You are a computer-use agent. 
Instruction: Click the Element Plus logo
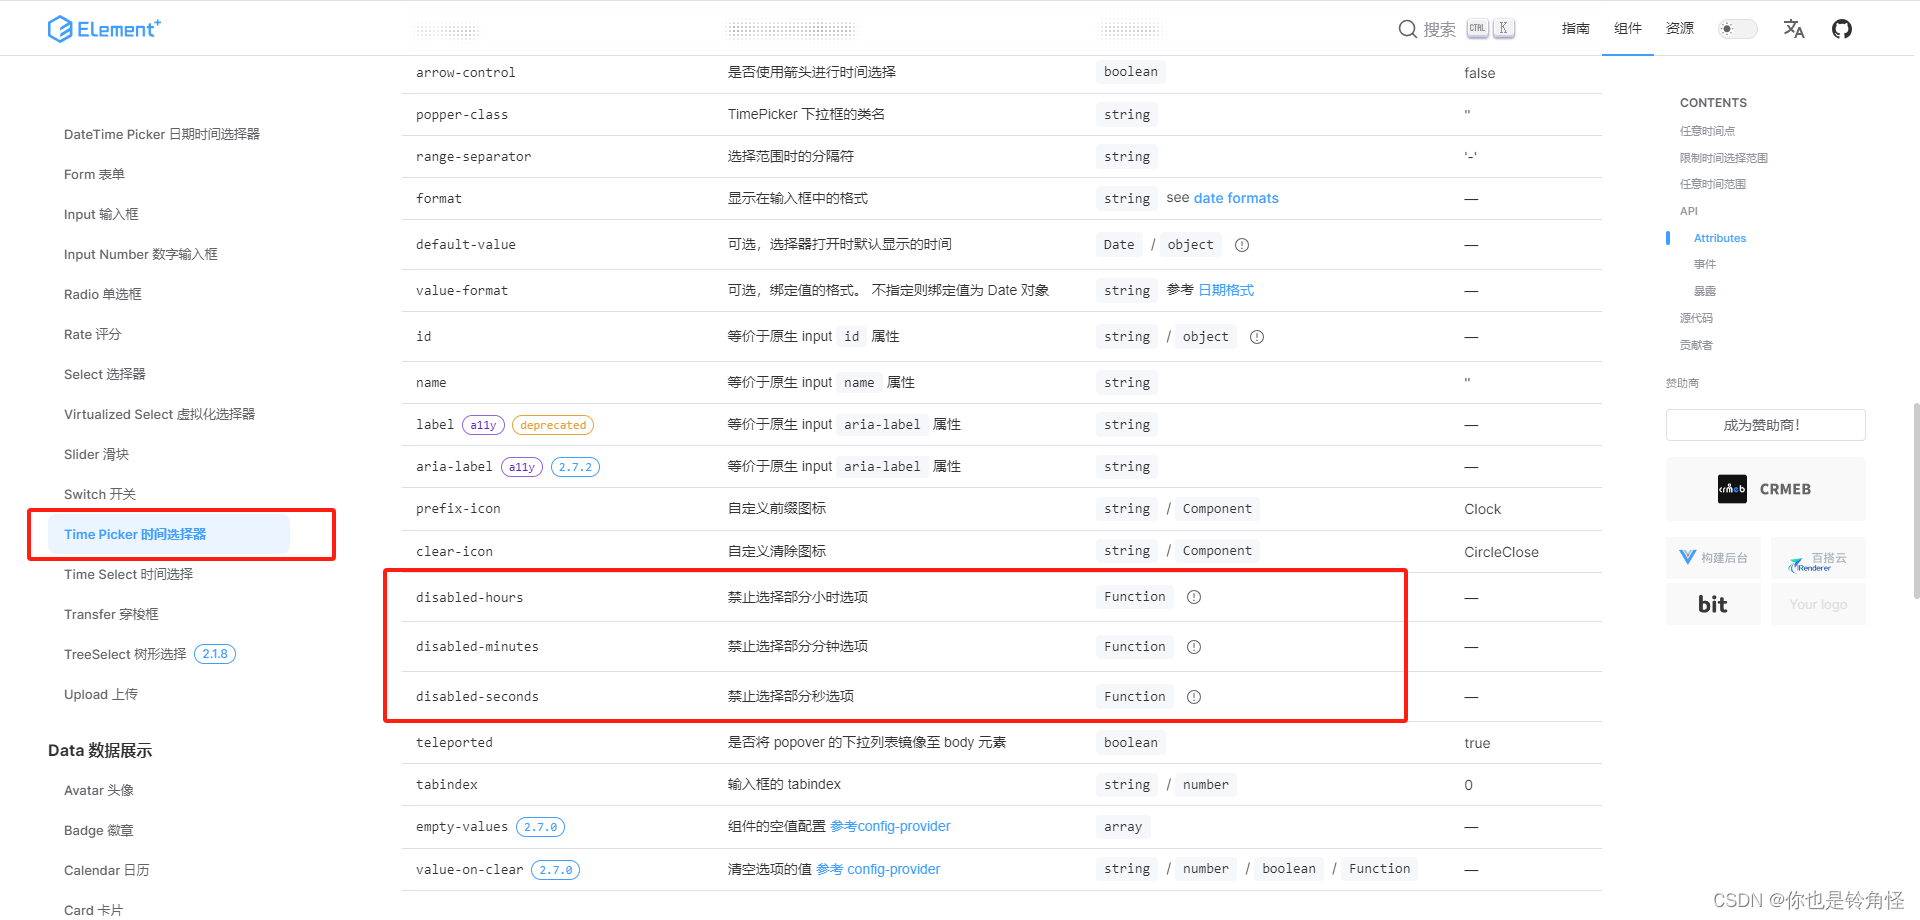tap(104, 28)
